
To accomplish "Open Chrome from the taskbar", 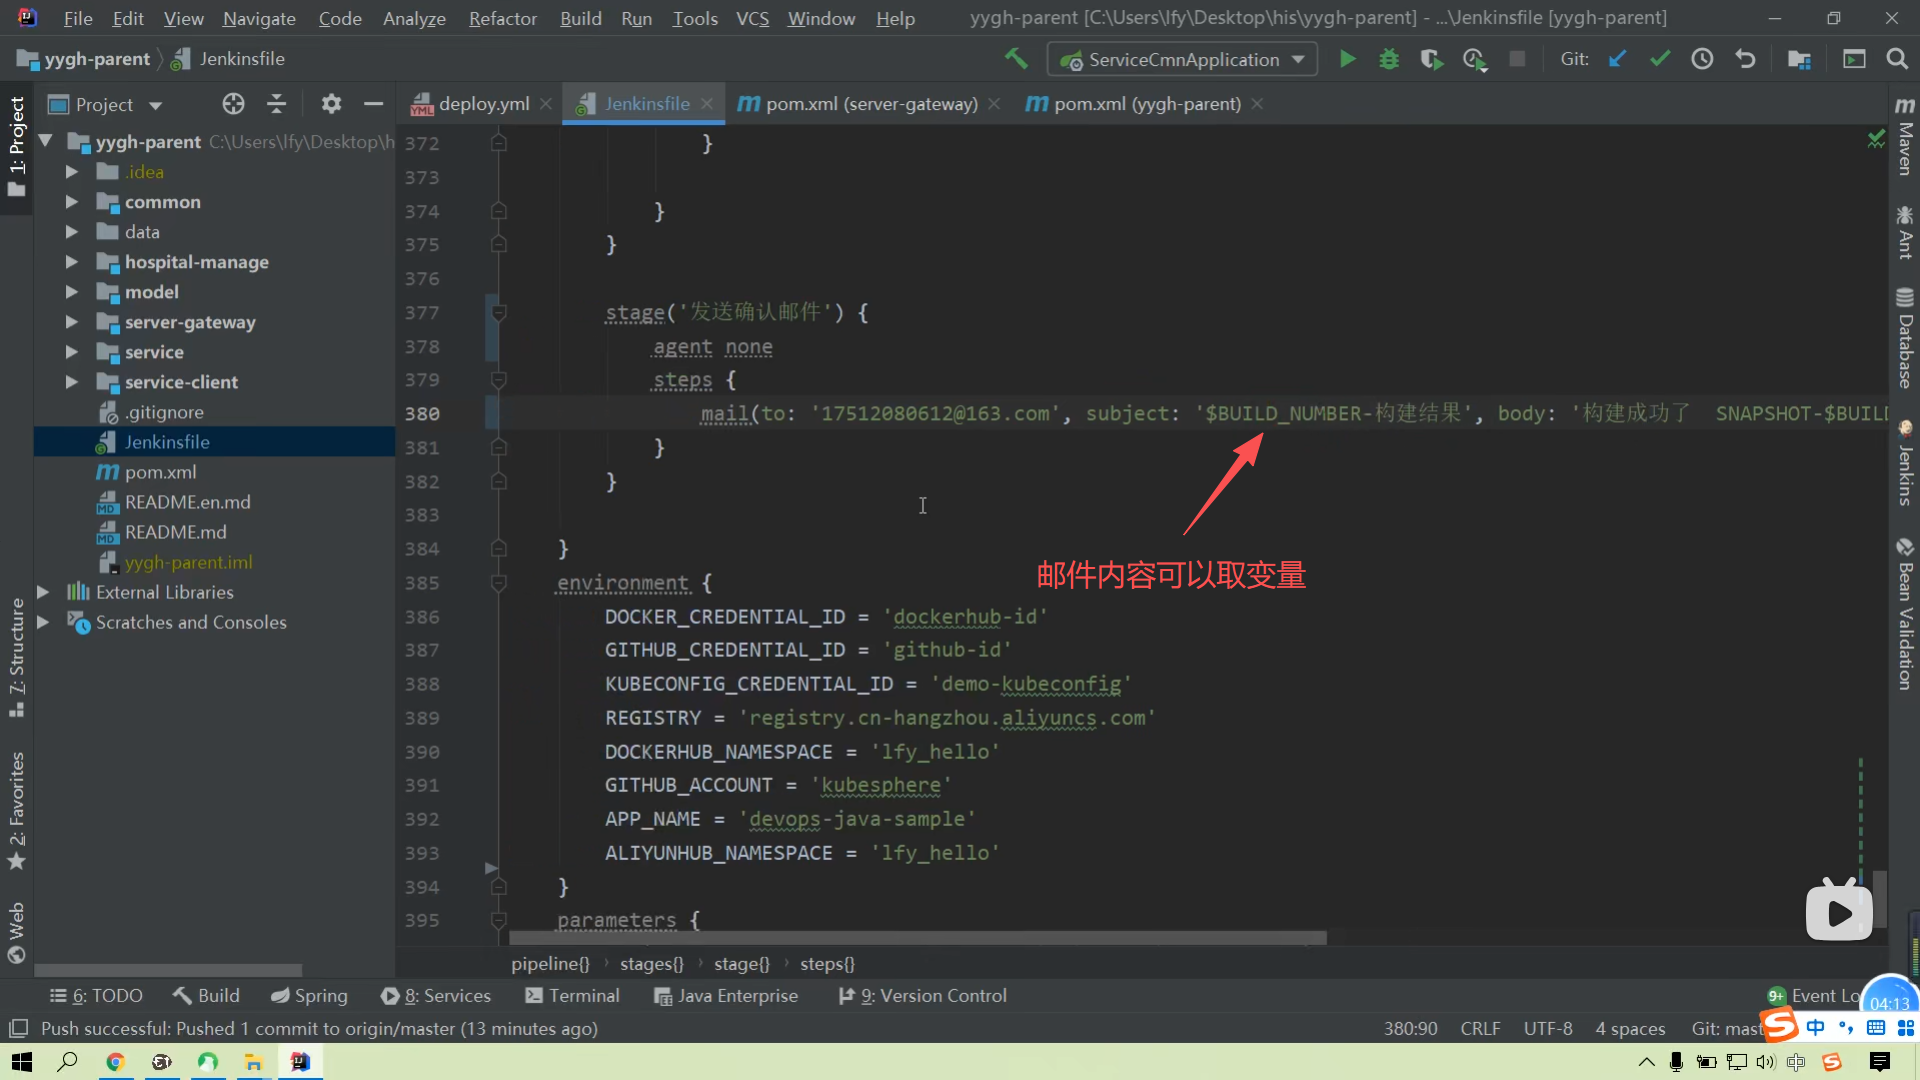I will click(x=115, y=1062).
